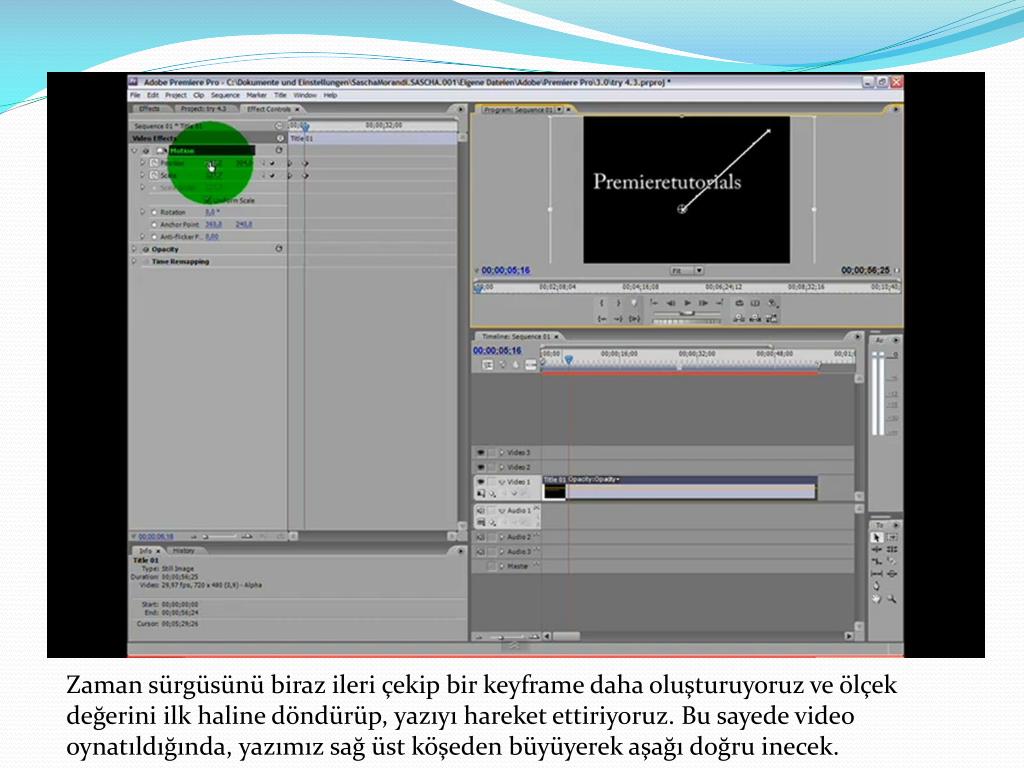
Task: Select the Zoom magnifier tool
Action: pos(892,599)
